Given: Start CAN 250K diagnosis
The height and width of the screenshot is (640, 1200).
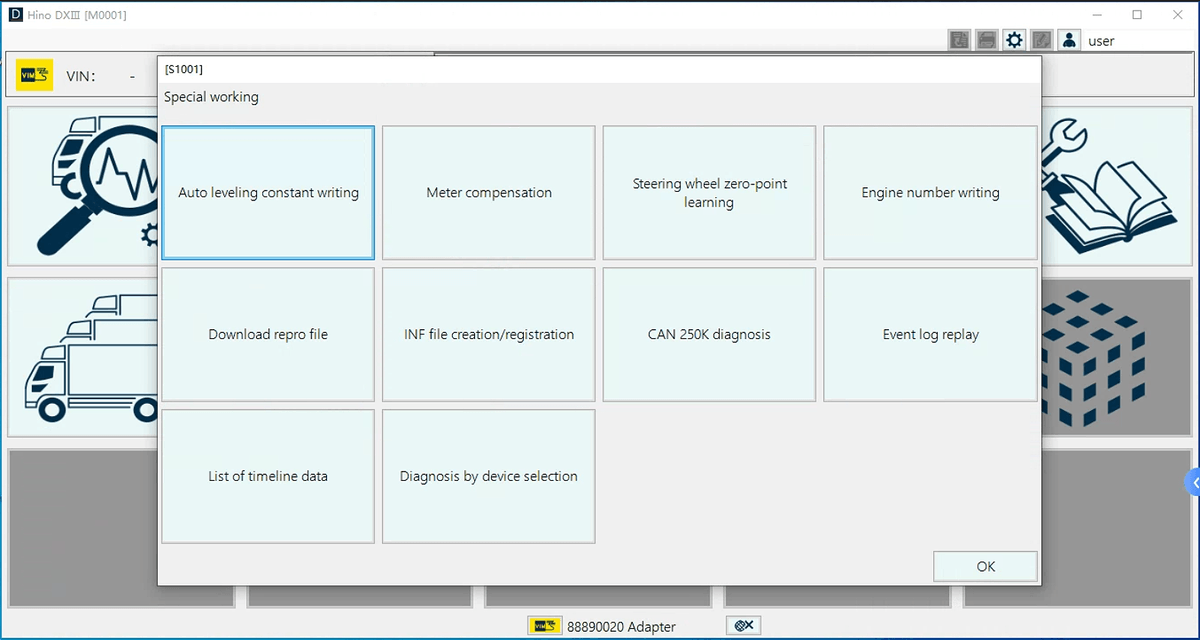Looking at the screenshot, I should [709, 335].
